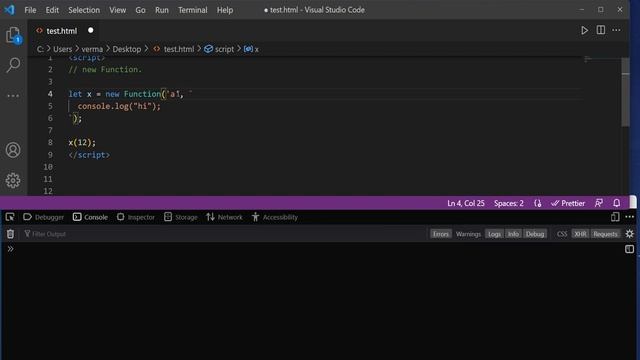
Task: Show additional views ellipsis in activity bar
Action: 13,96
